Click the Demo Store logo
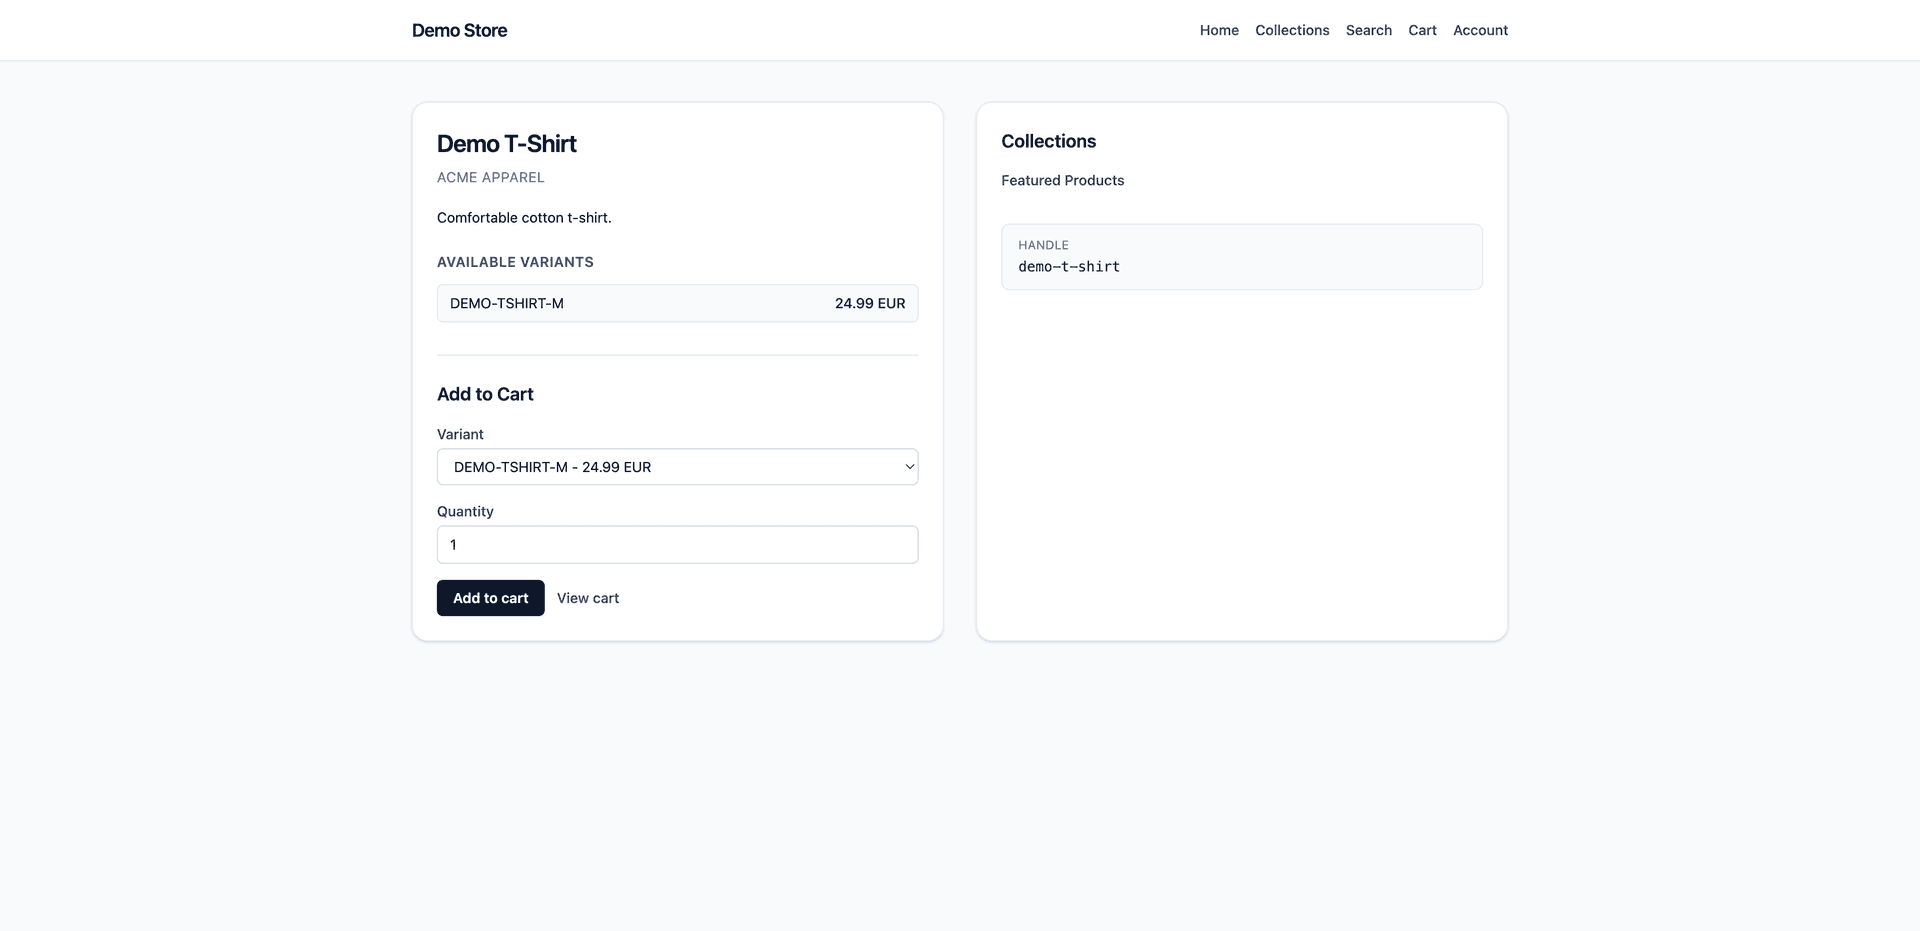 459,30
